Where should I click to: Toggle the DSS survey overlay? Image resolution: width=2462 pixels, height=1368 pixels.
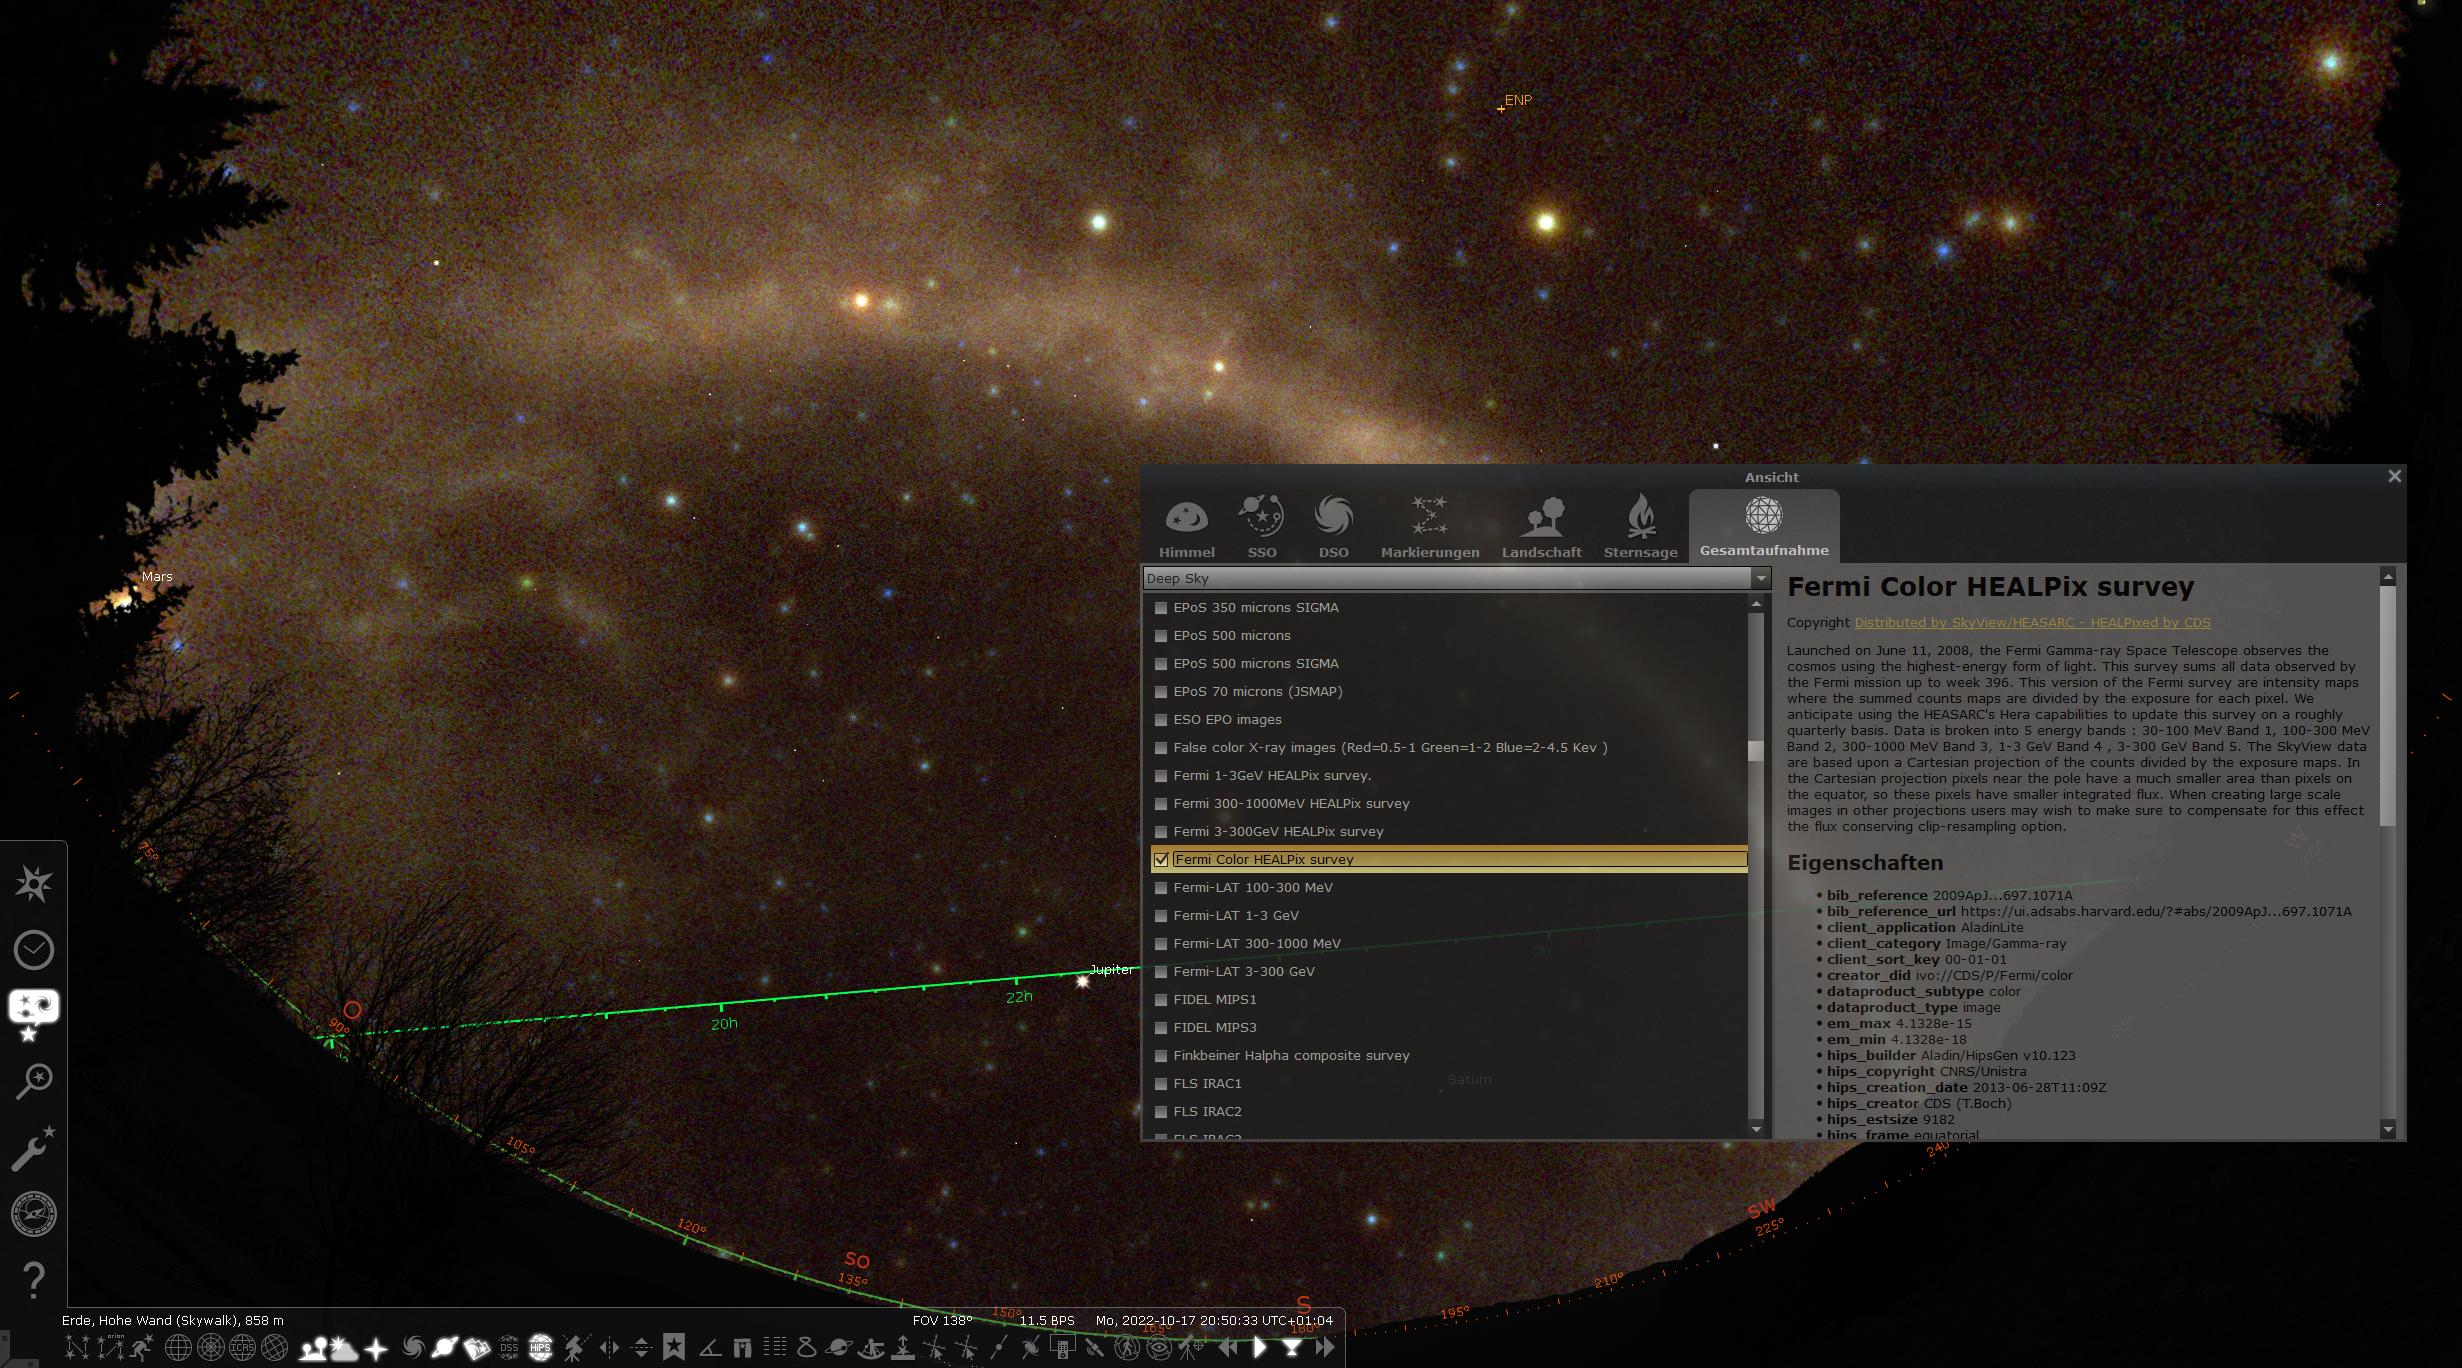coord(508,1347)
